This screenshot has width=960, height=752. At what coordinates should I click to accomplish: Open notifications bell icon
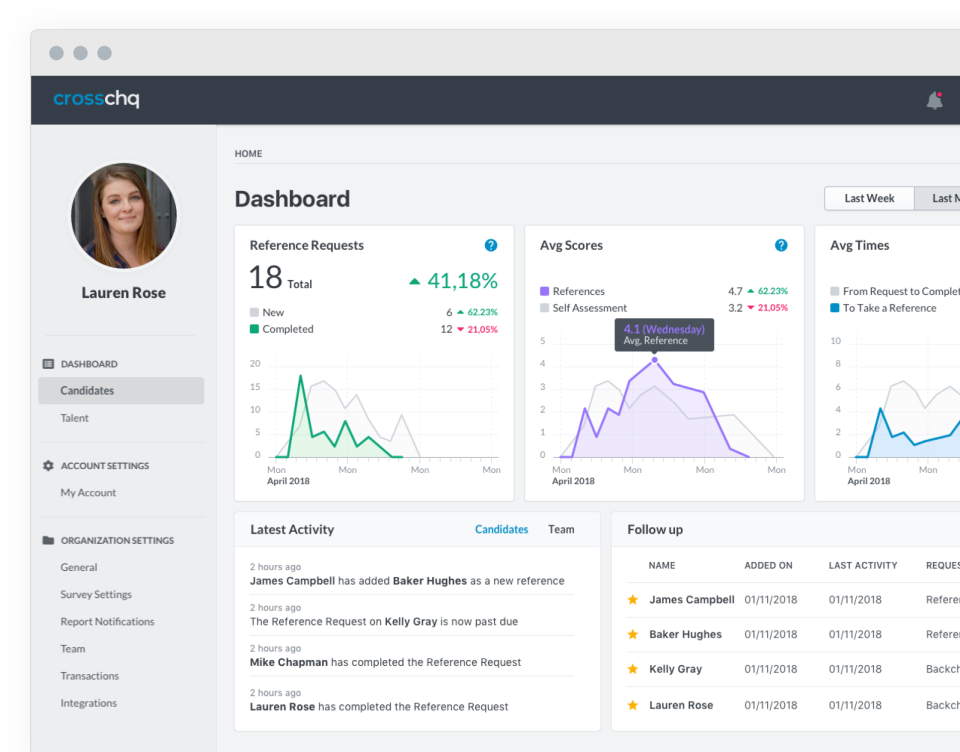tap(934, 100)
